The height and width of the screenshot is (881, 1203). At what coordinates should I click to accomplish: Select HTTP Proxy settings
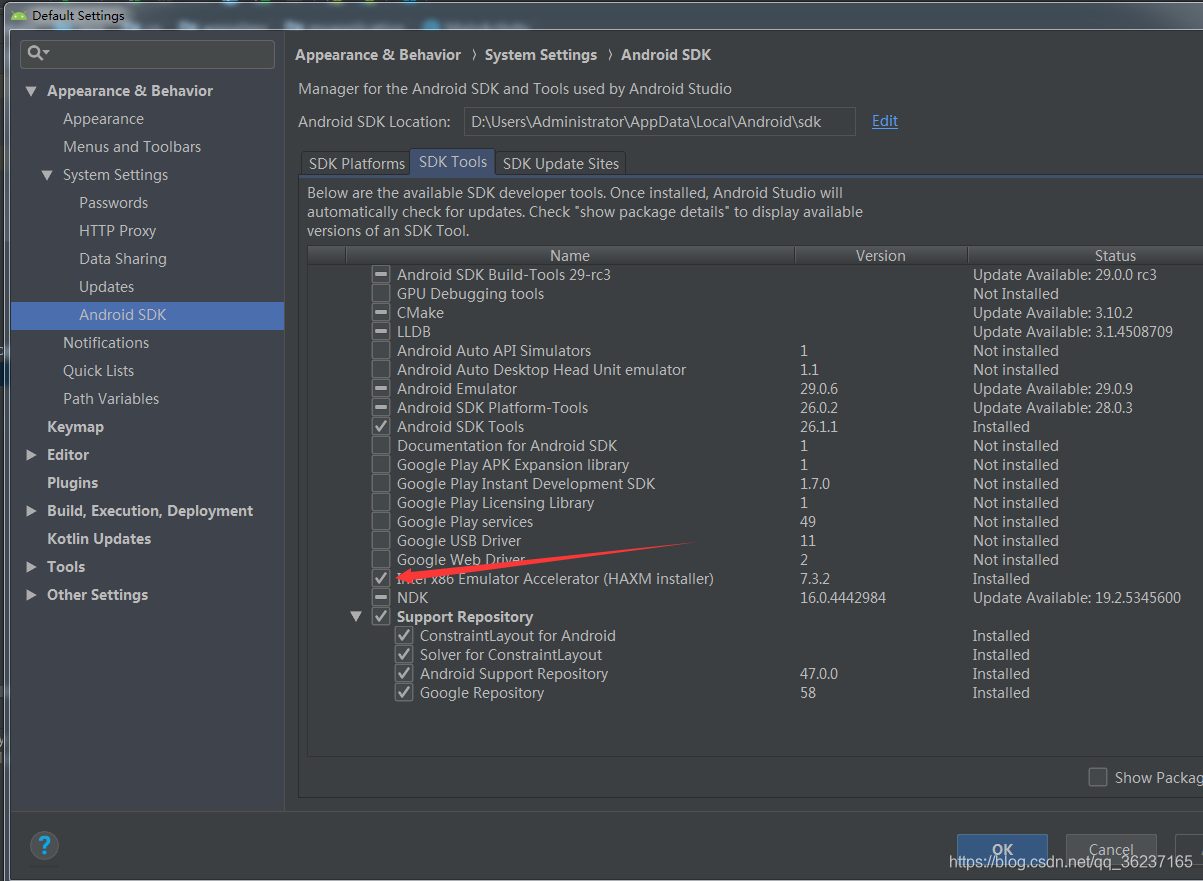pos(118,231)
